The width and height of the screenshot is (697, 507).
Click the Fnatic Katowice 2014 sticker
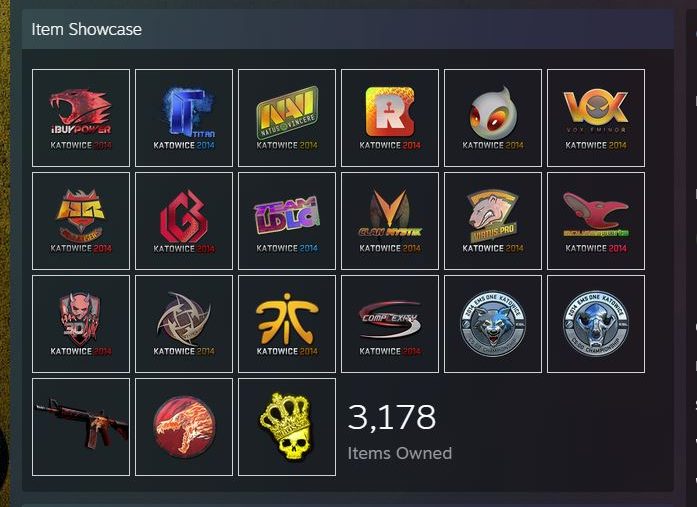[287, 324]
